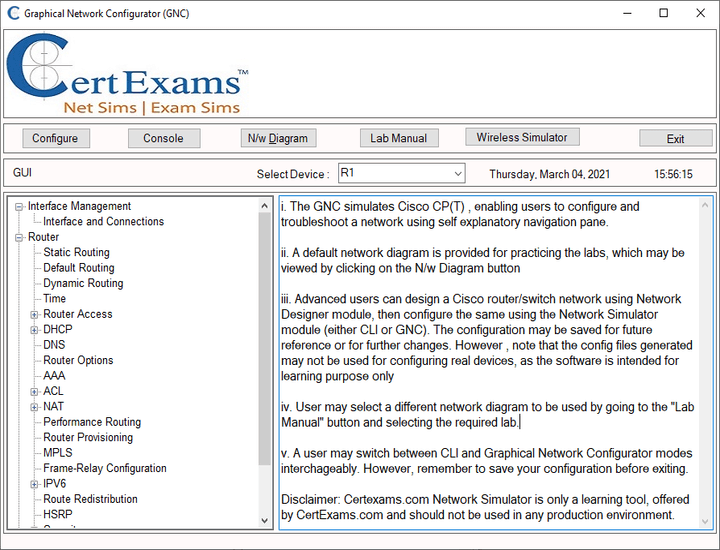The height and width of the screenshot is (550, 720).
Task: Click the Configure button
Action: [56, 138]
